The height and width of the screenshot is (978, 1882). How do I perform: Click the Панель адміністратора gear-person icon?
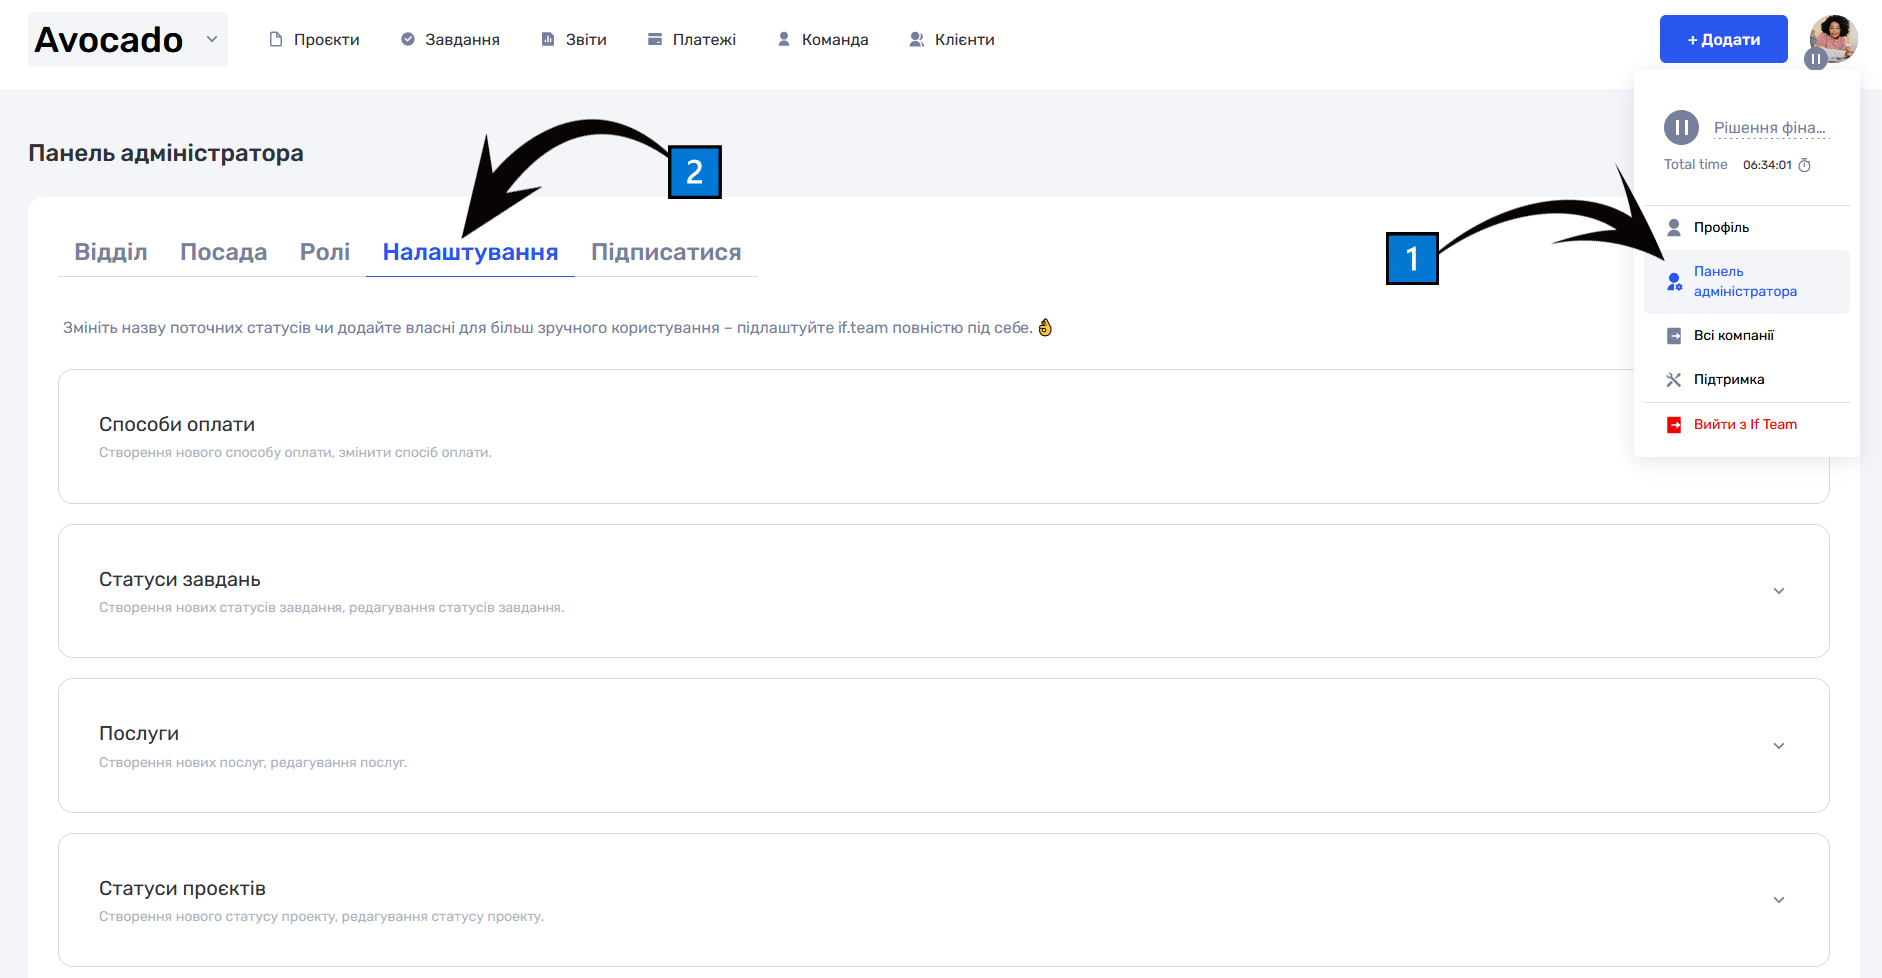coord(1674,282)
